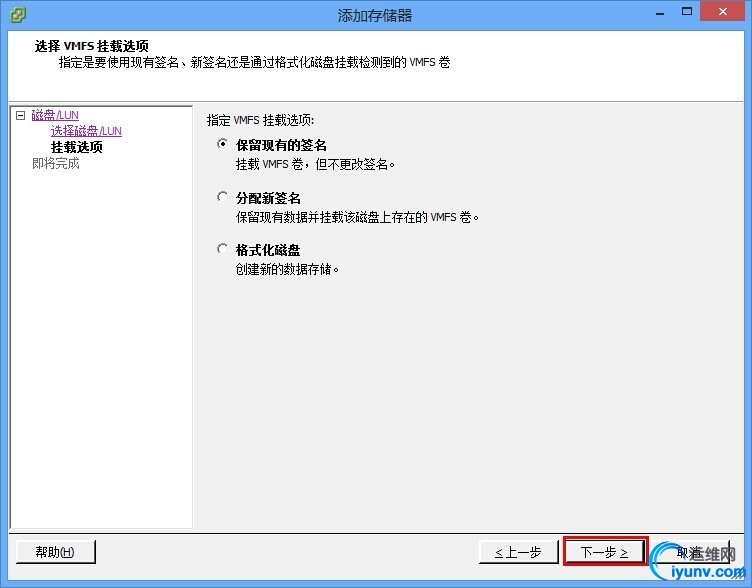
Task: Click the 选择 VMFS 挂载选项 heading
Action: pyautogui.click(x=92, y=46)
